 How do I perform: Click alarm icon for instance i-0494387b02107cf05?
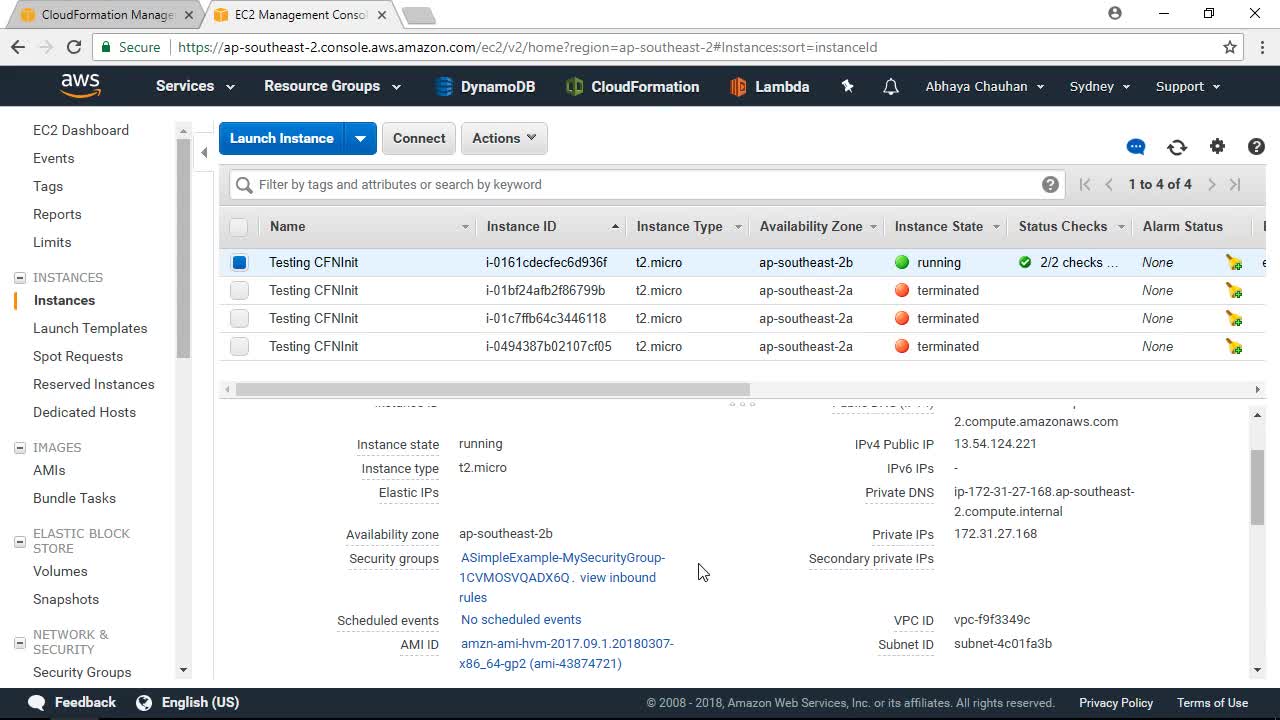[1234, 347]
